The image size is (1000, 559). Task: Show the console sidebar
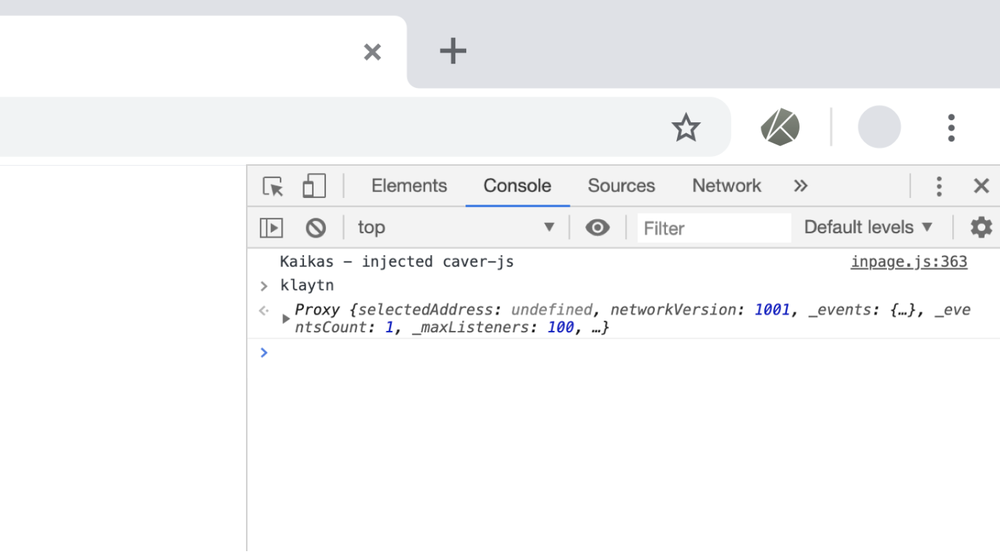(x=271, y=228)
